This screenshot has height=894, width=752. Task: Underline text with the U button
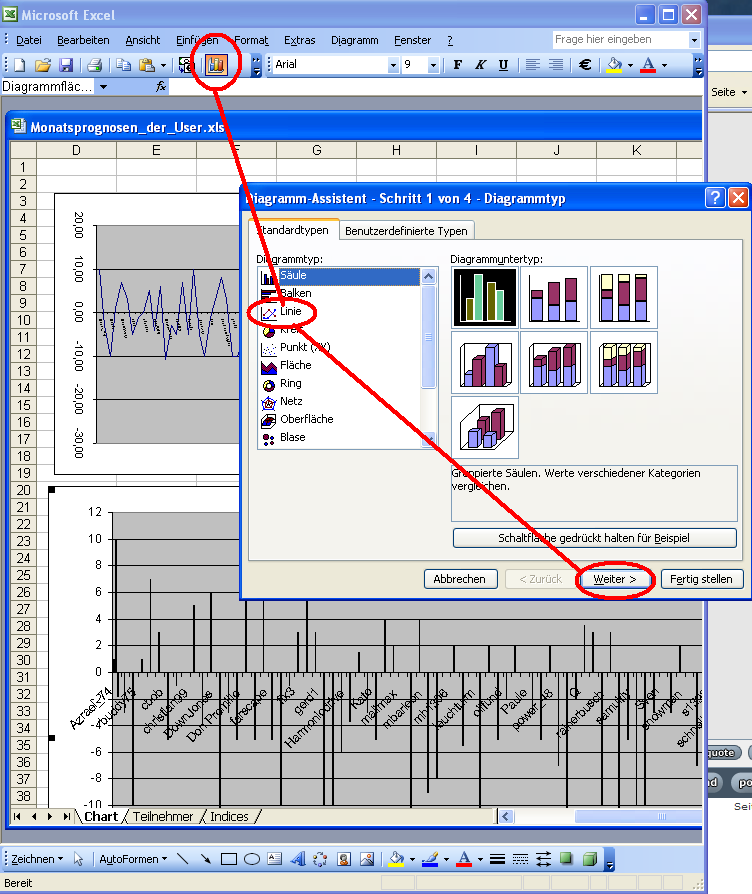coord(503,64)
